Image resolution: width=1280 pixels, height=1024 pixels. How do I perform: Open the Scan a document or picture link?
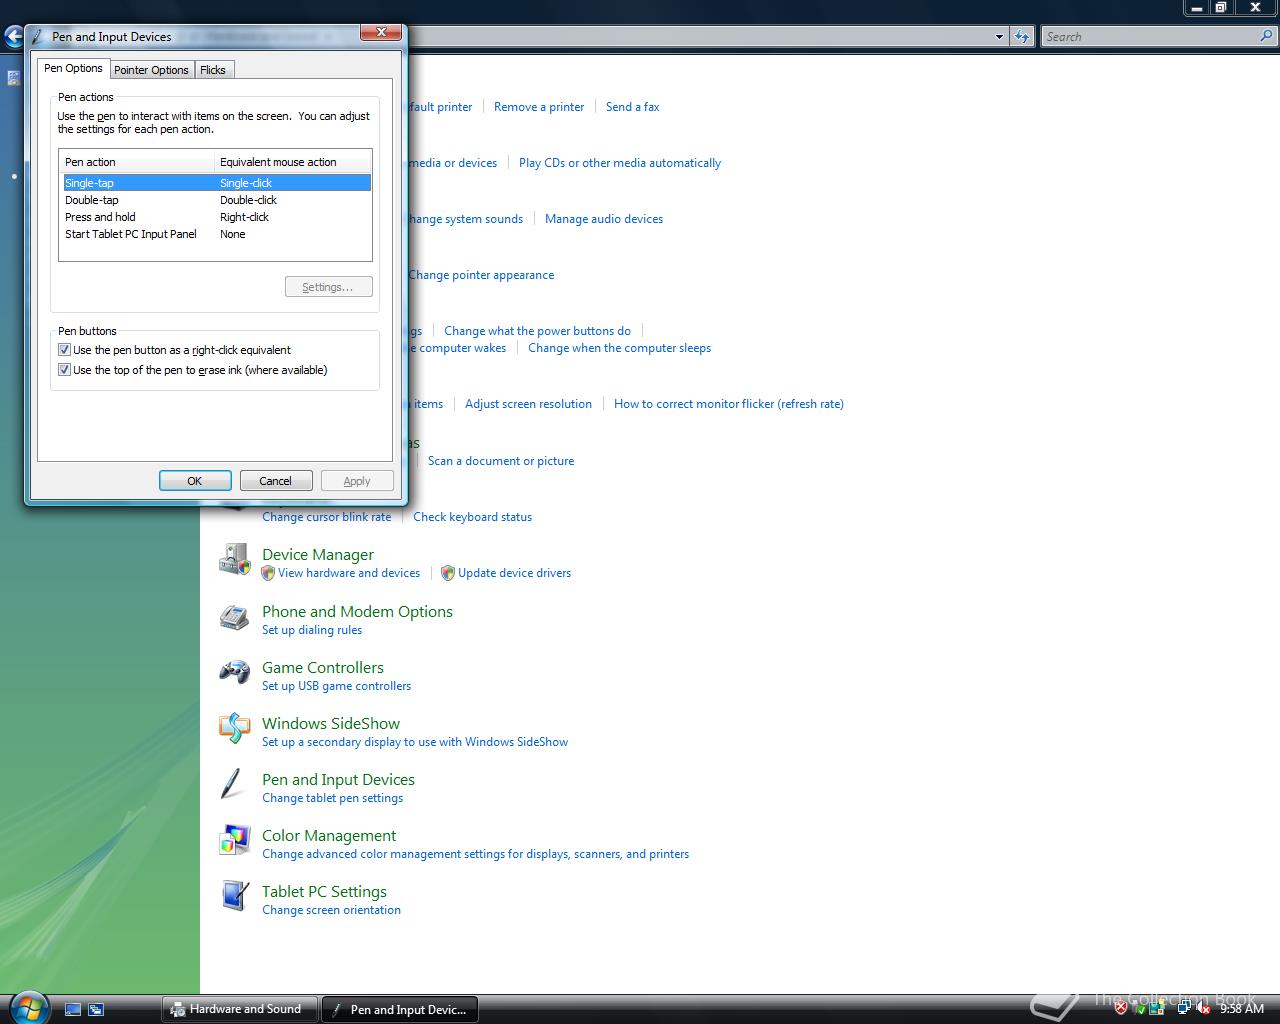point(501,461)
